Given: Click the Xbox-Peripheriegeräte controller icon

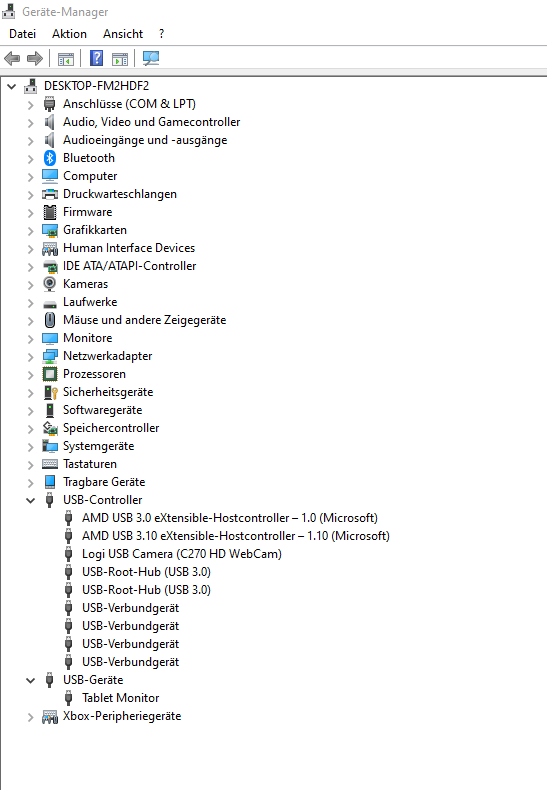Looking at the screenshot, I should [50, 717].
